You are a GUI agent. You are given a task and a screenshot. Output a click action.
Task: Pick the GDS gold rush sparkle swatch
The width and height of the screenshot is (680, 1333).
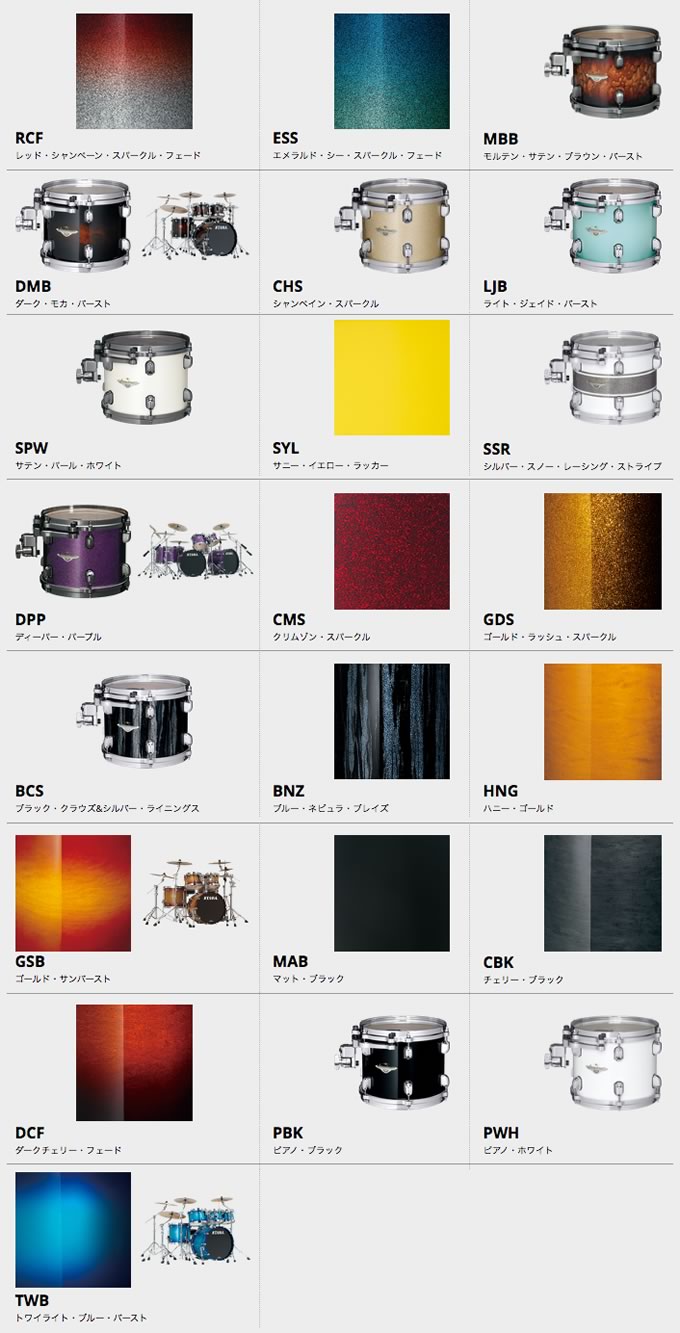603,551
